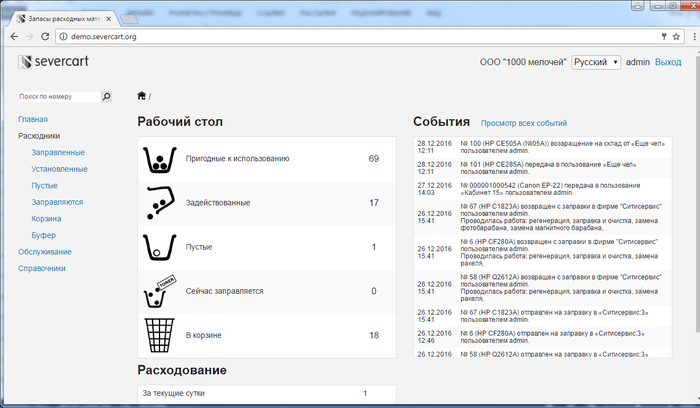Click the severcart logo
This screenshot has height=408, width=700.
[x=54, y=62]
